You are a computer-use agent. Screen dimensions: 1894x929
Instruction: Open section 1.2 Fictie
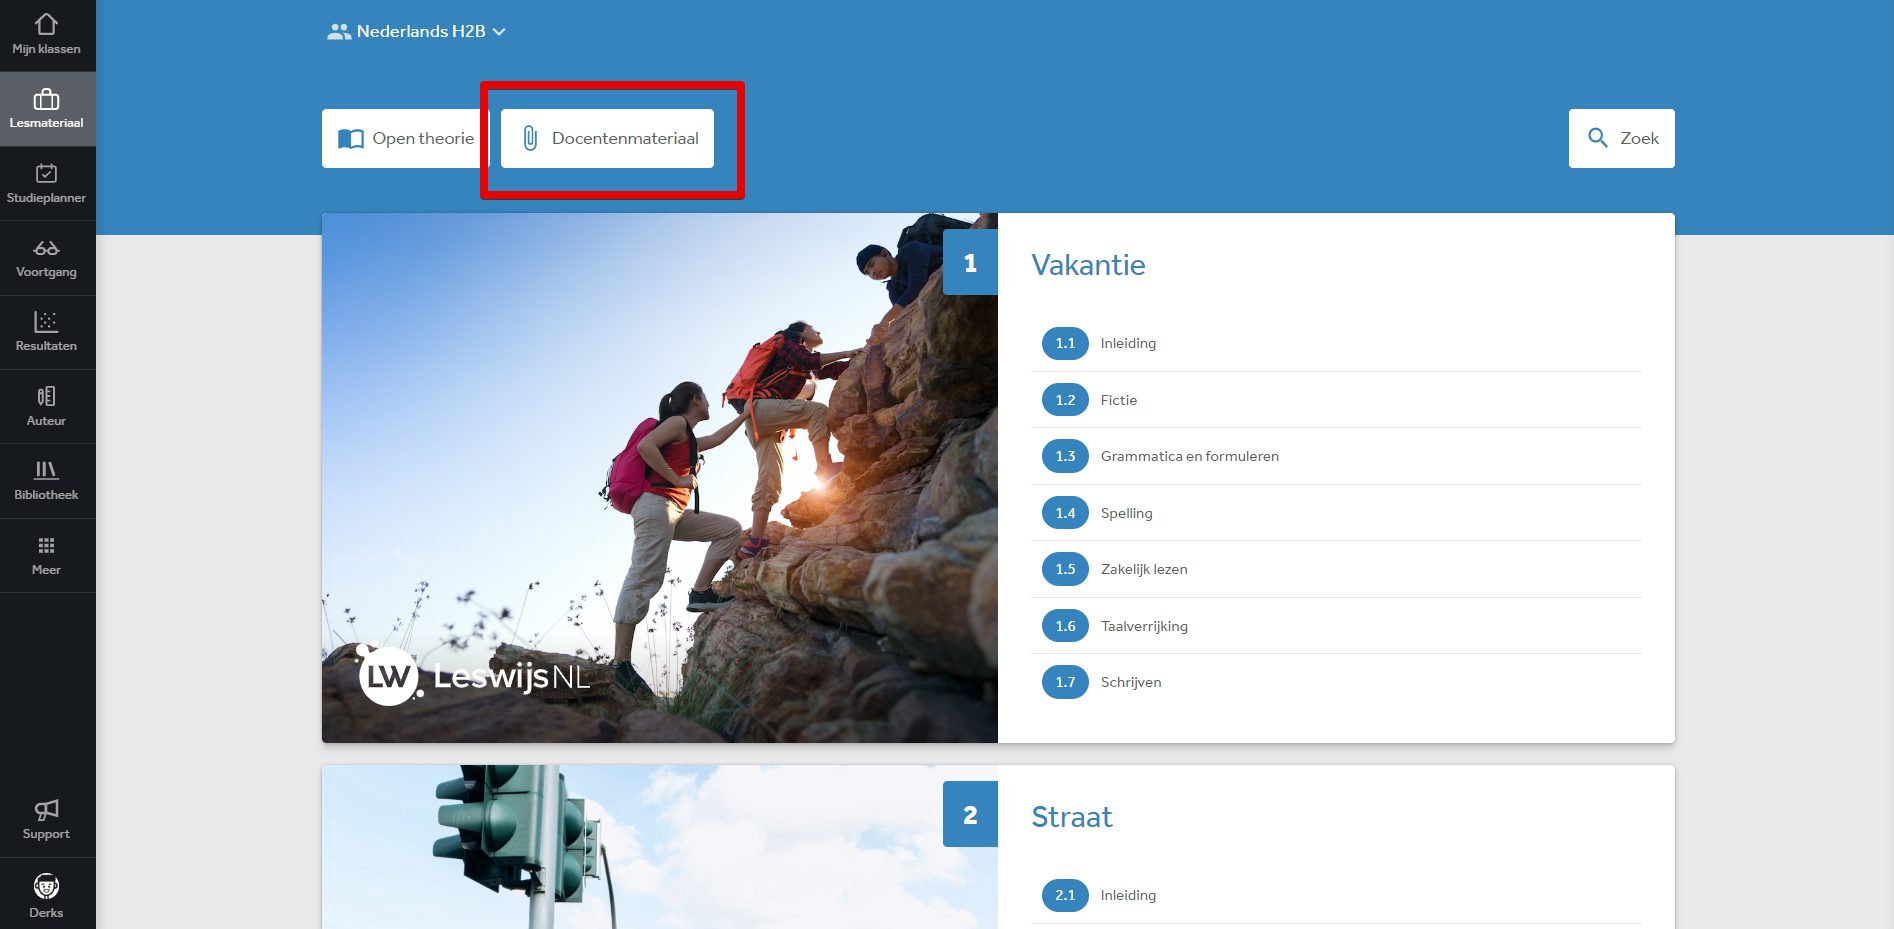(1336, 400)
